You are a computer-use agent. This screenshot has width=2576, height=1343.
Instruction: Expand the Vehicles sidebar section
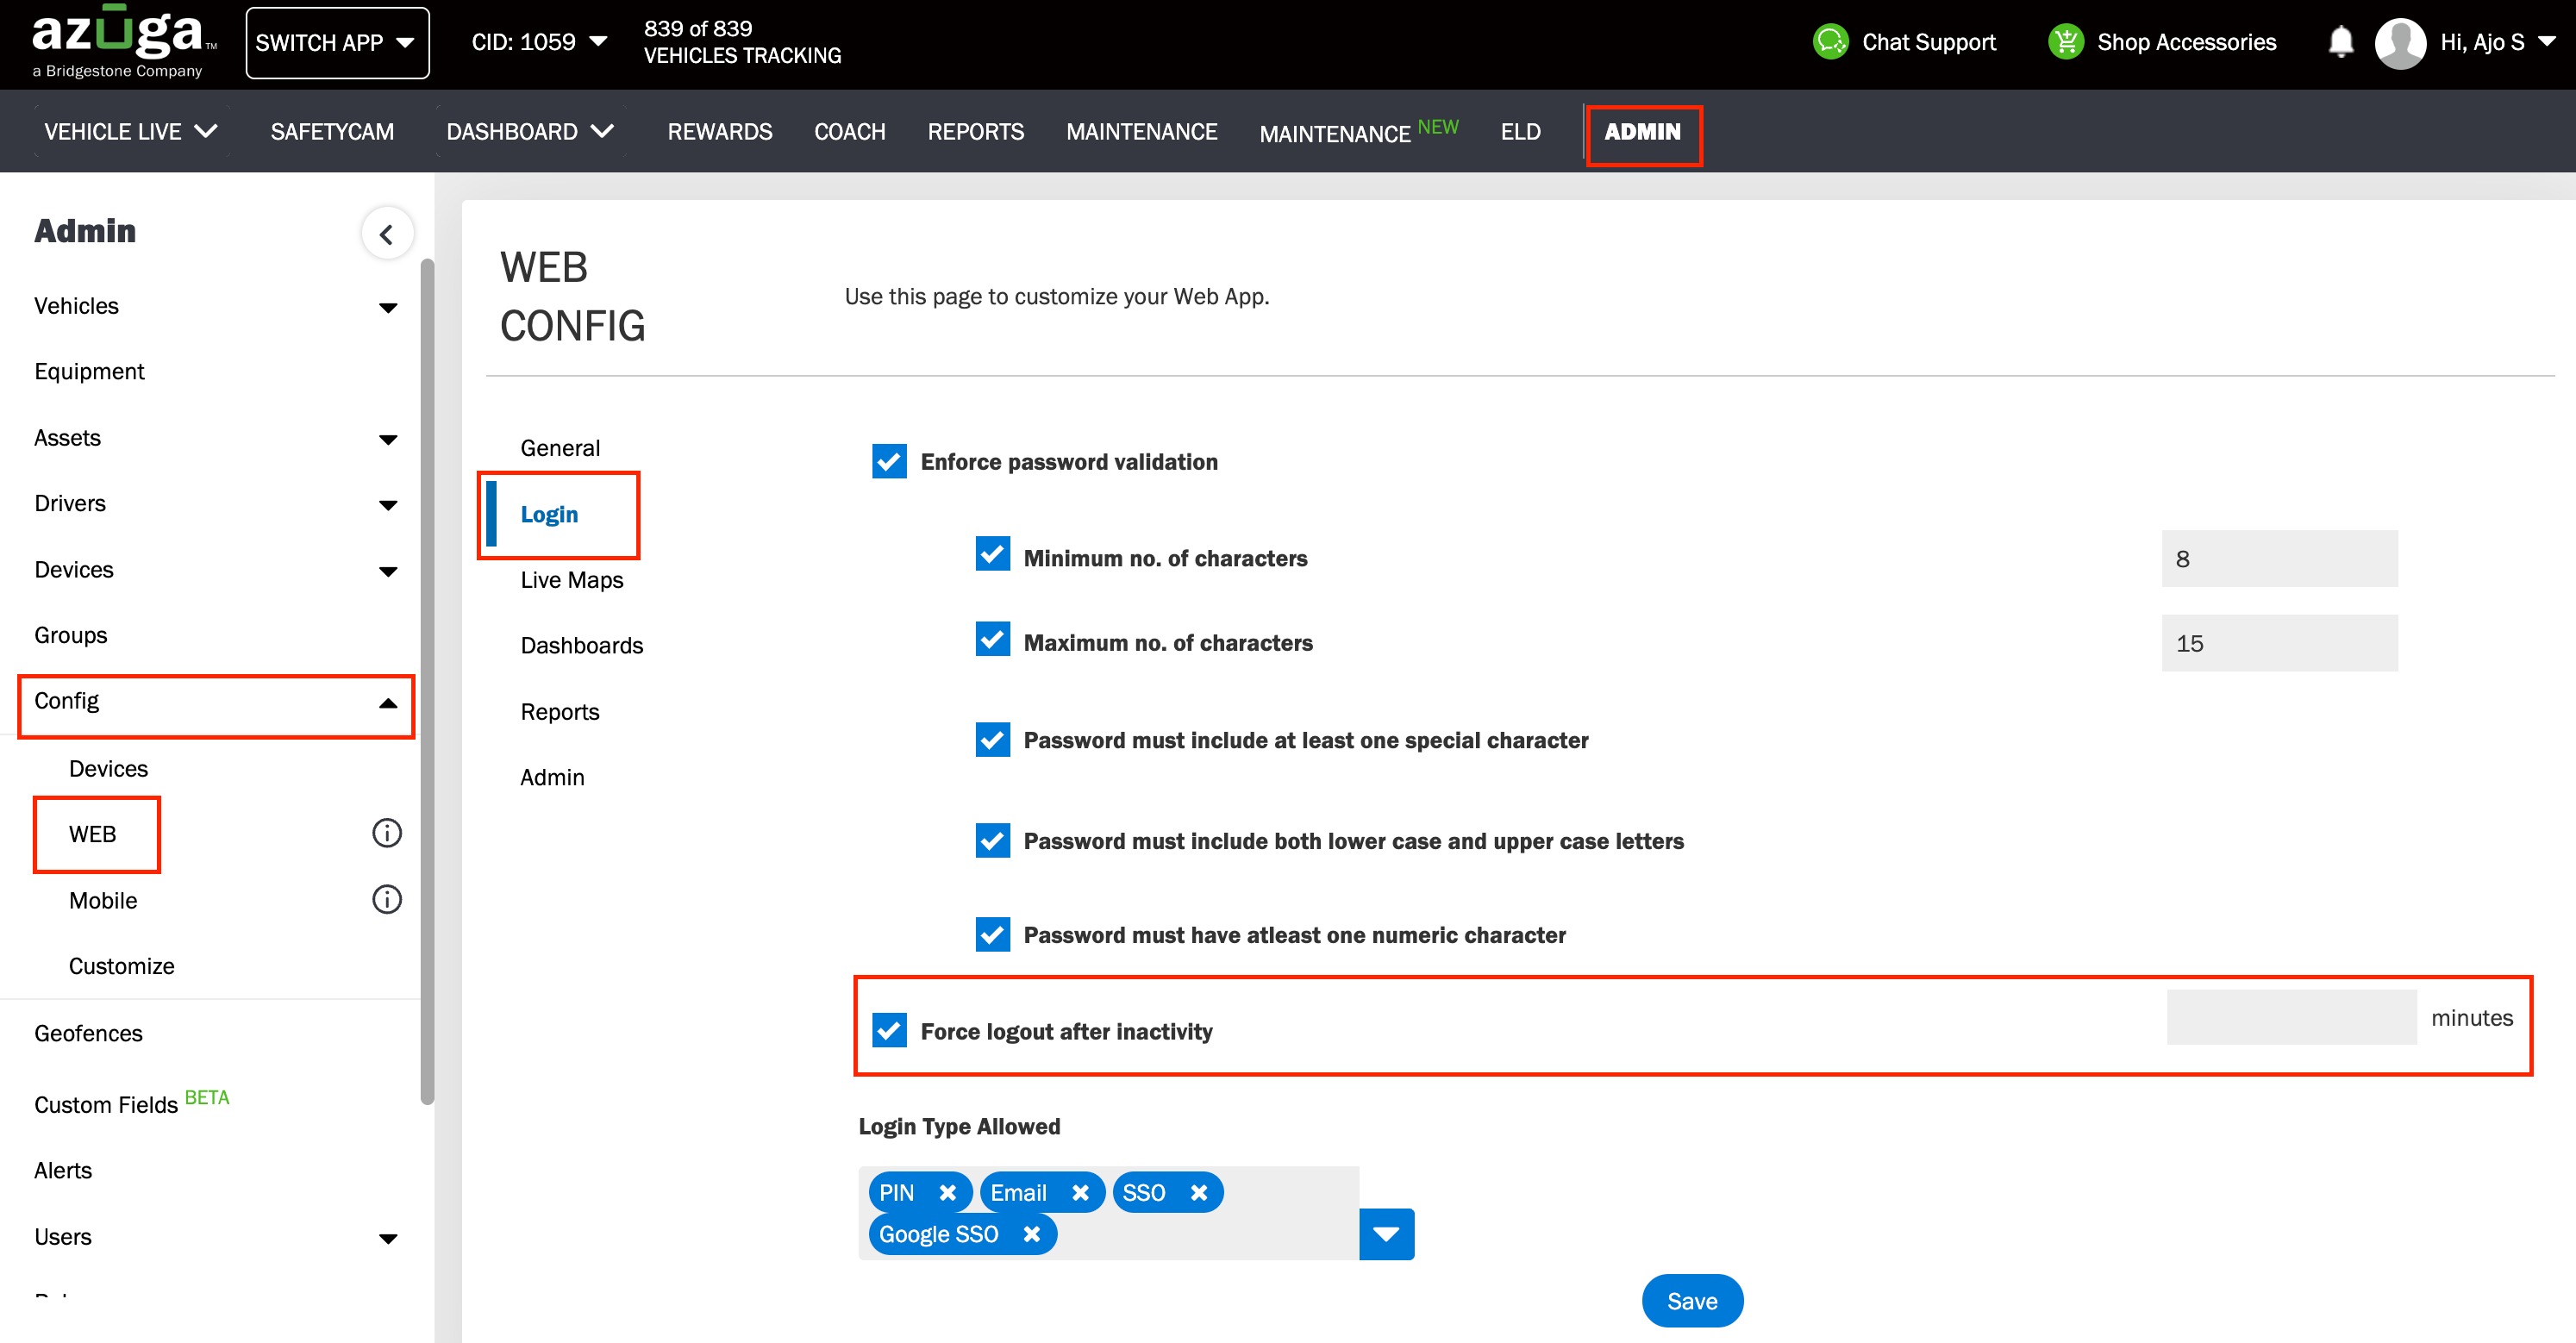tap(388, 307)
